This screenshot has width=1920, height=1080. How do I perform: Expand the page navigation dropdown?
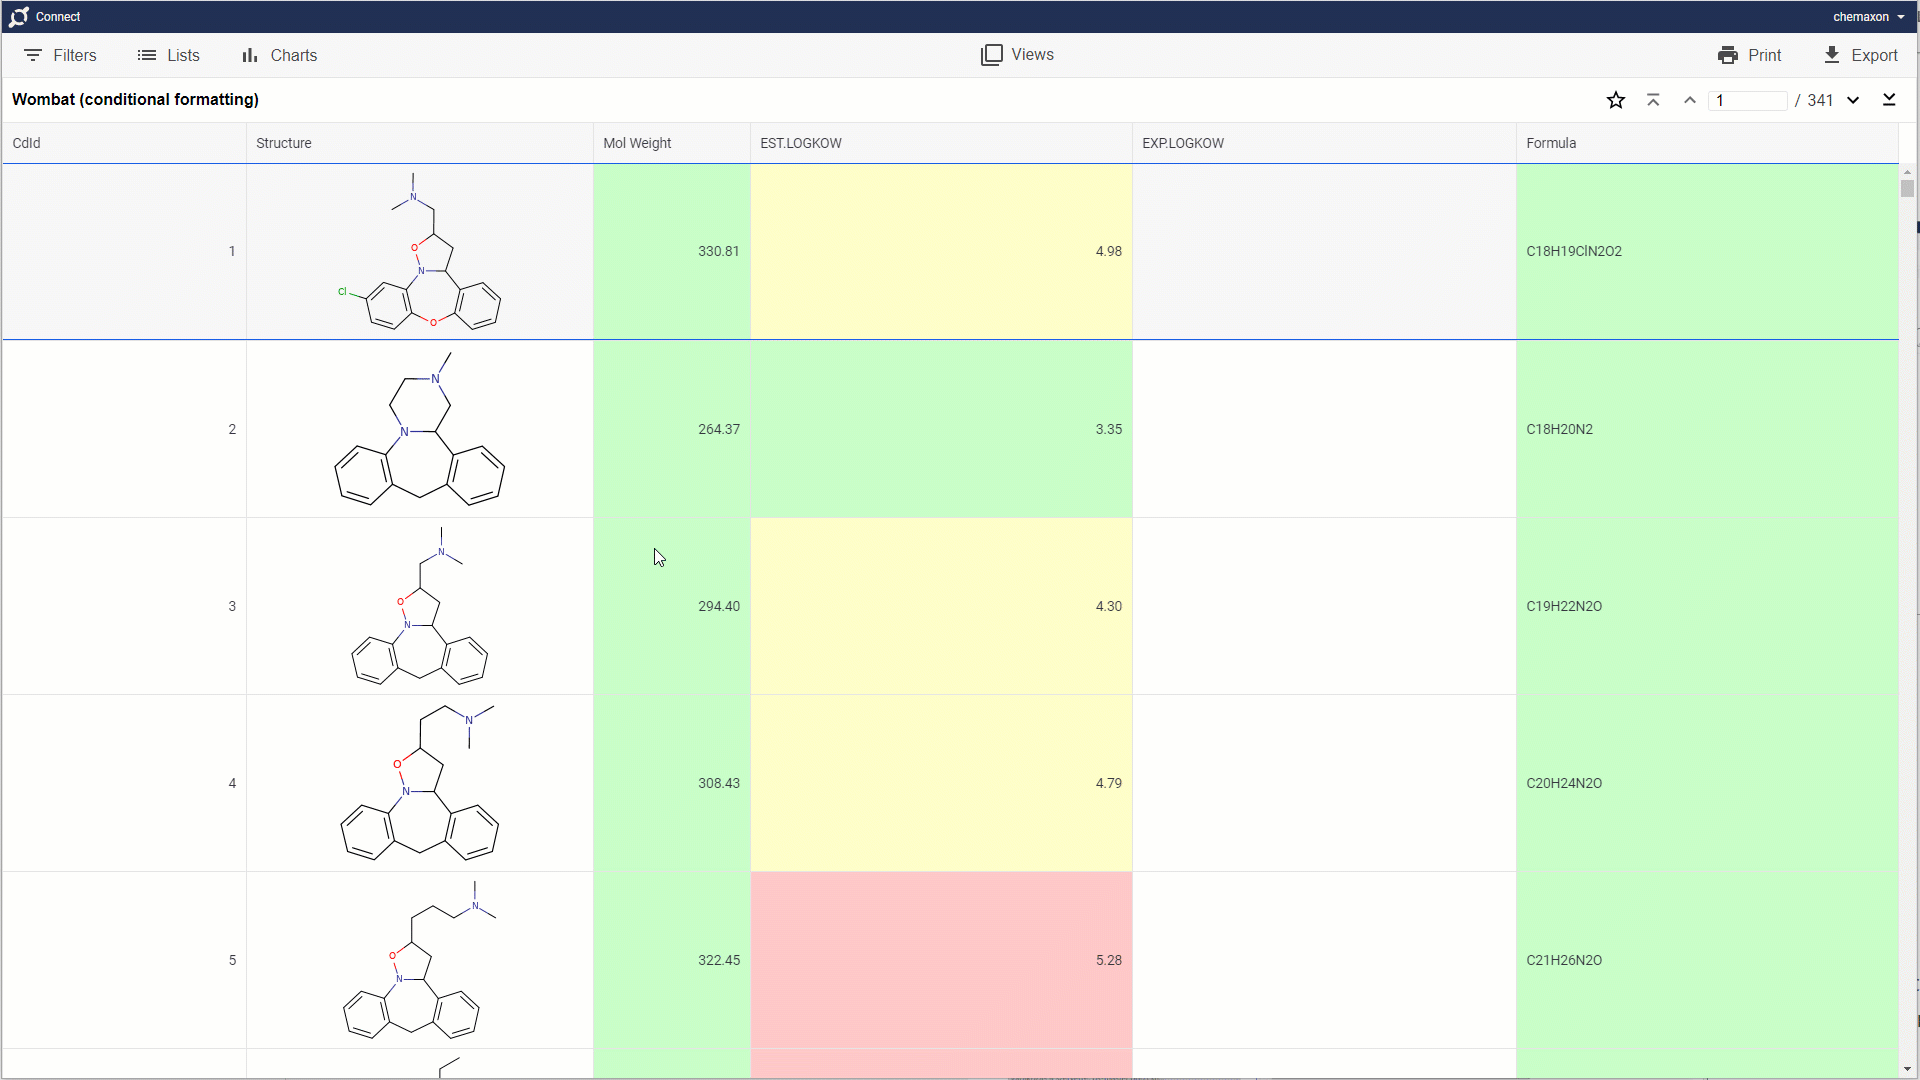point(1854,99)
